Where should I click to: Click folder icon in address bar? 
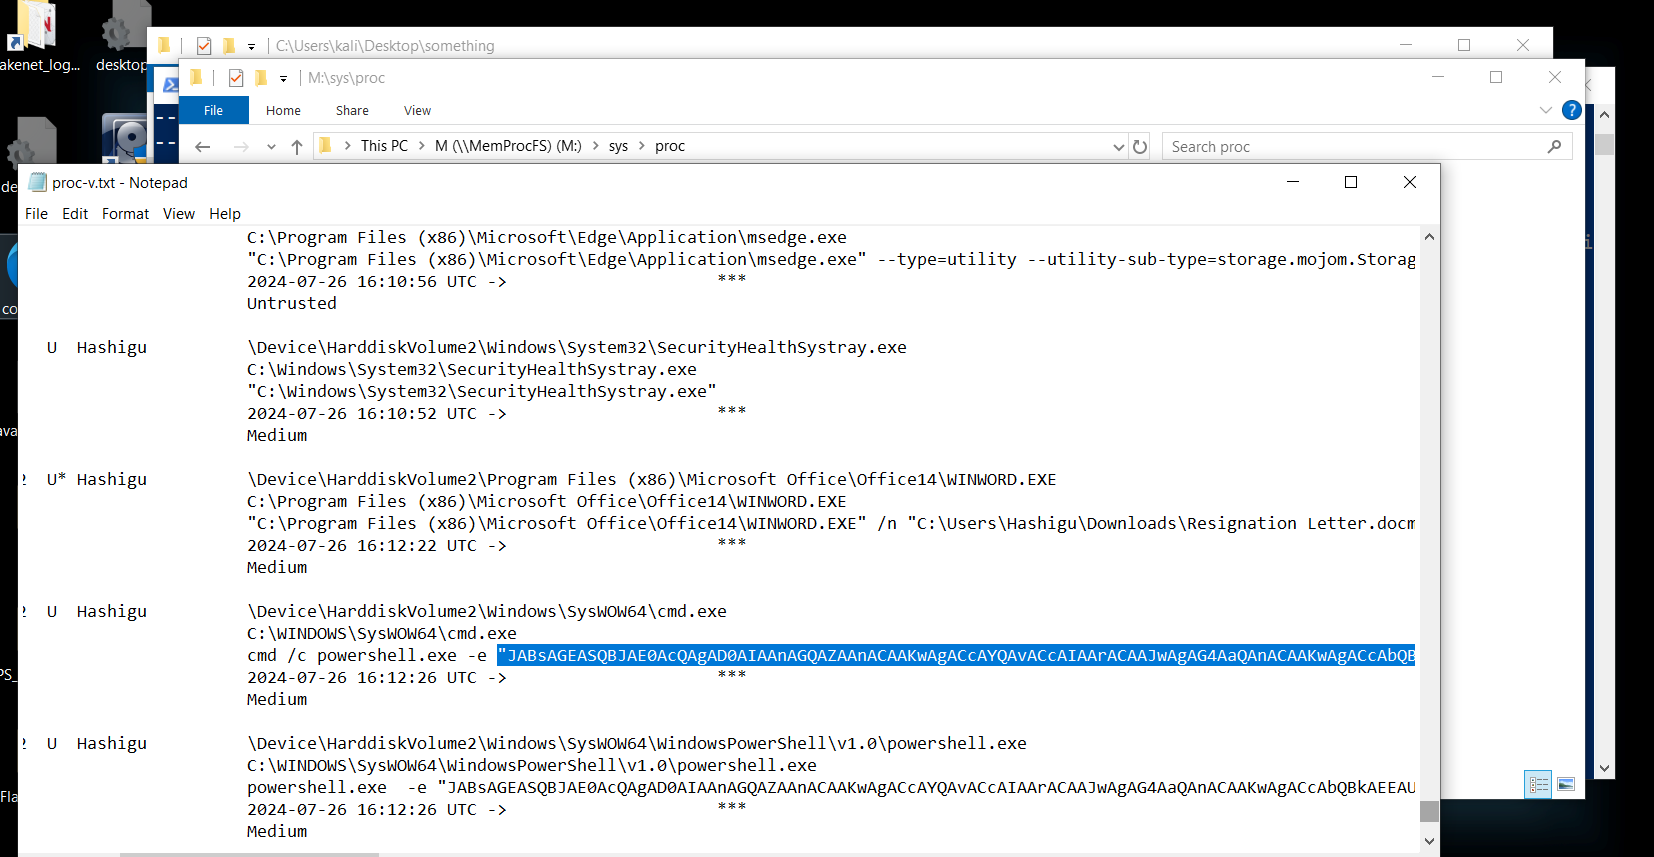[x=325, y=146]
